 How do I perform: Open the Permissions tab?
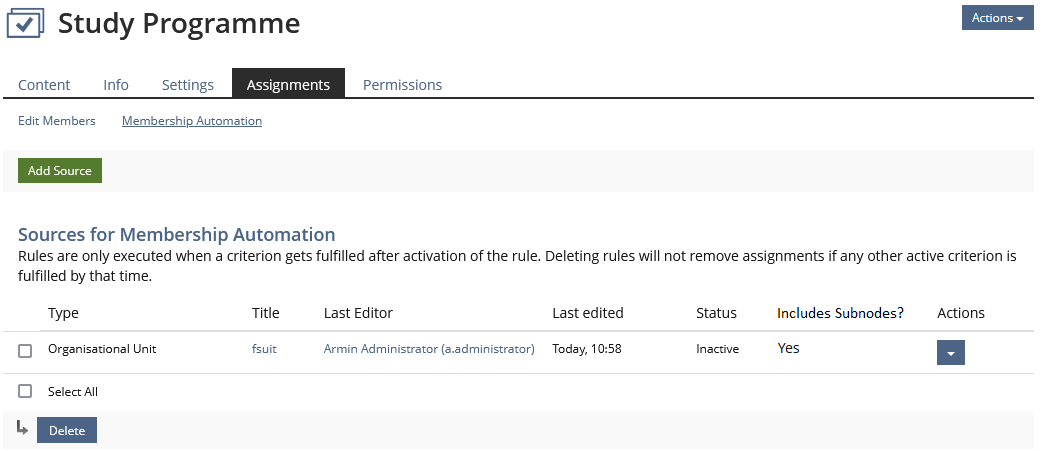coord(402,85)
